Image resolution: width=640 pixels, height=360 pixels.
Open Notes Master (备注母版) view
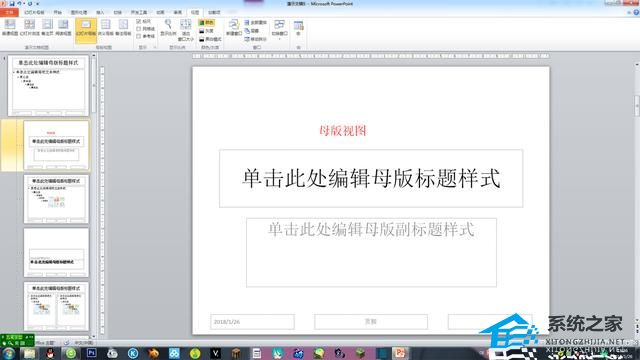click(123, 27)
